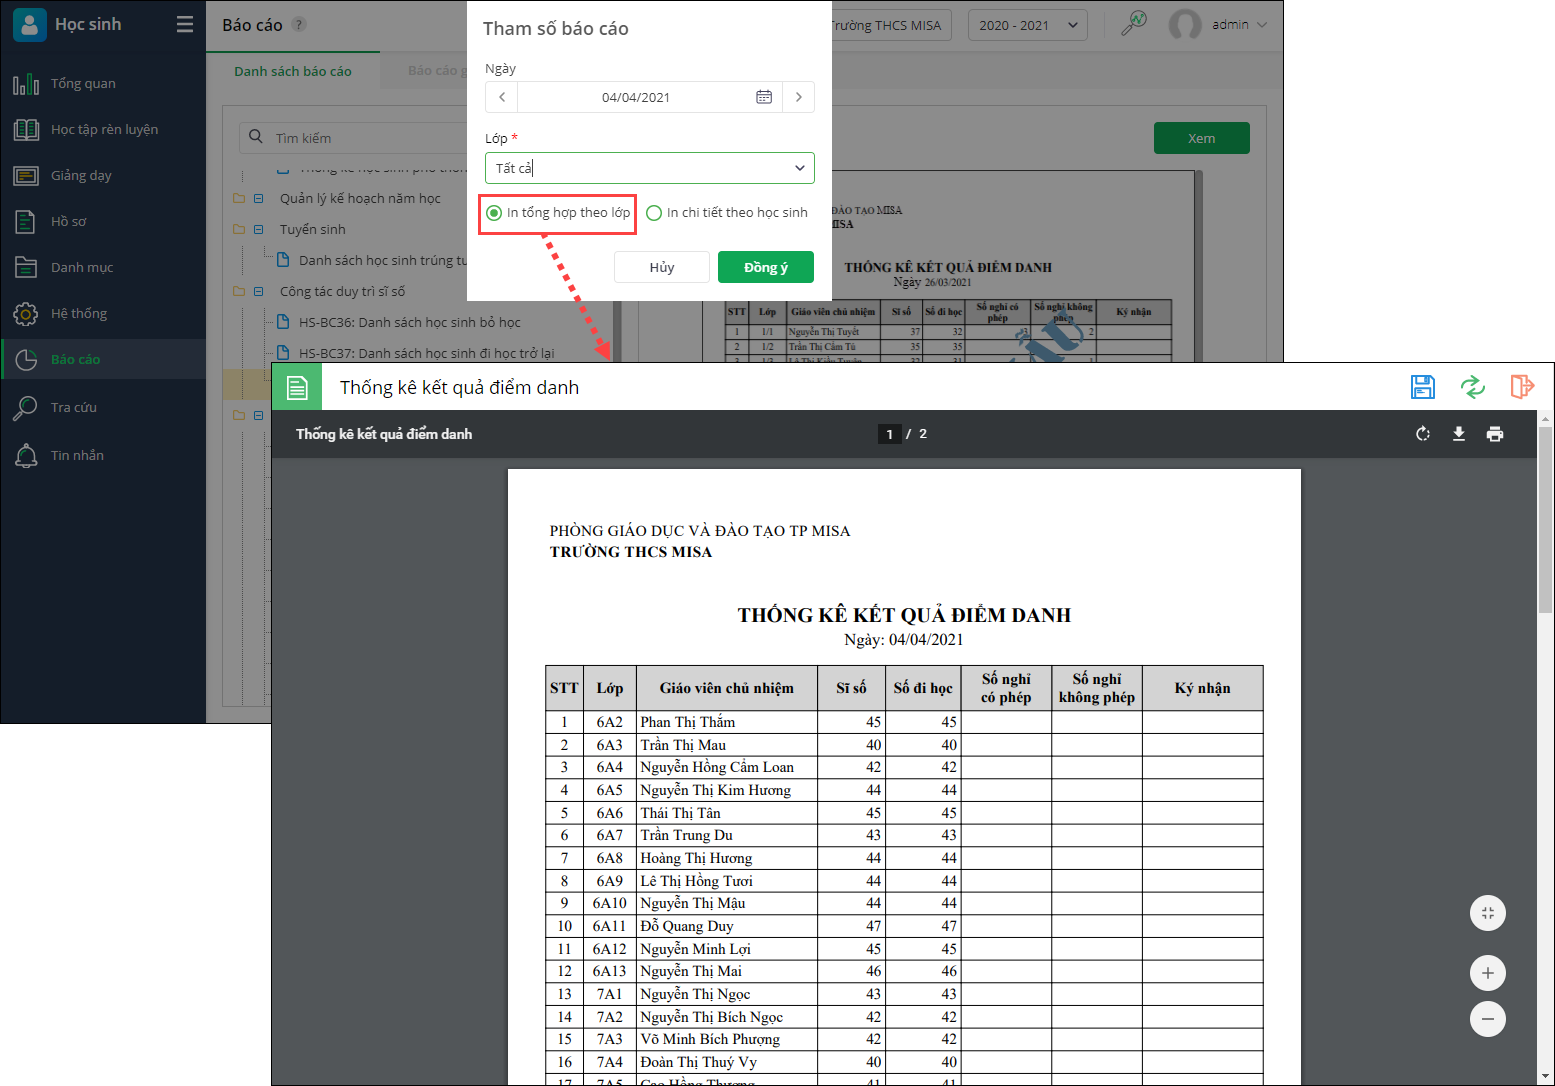Click the help question mark beside Báo cáo

[x=299, y=25]
